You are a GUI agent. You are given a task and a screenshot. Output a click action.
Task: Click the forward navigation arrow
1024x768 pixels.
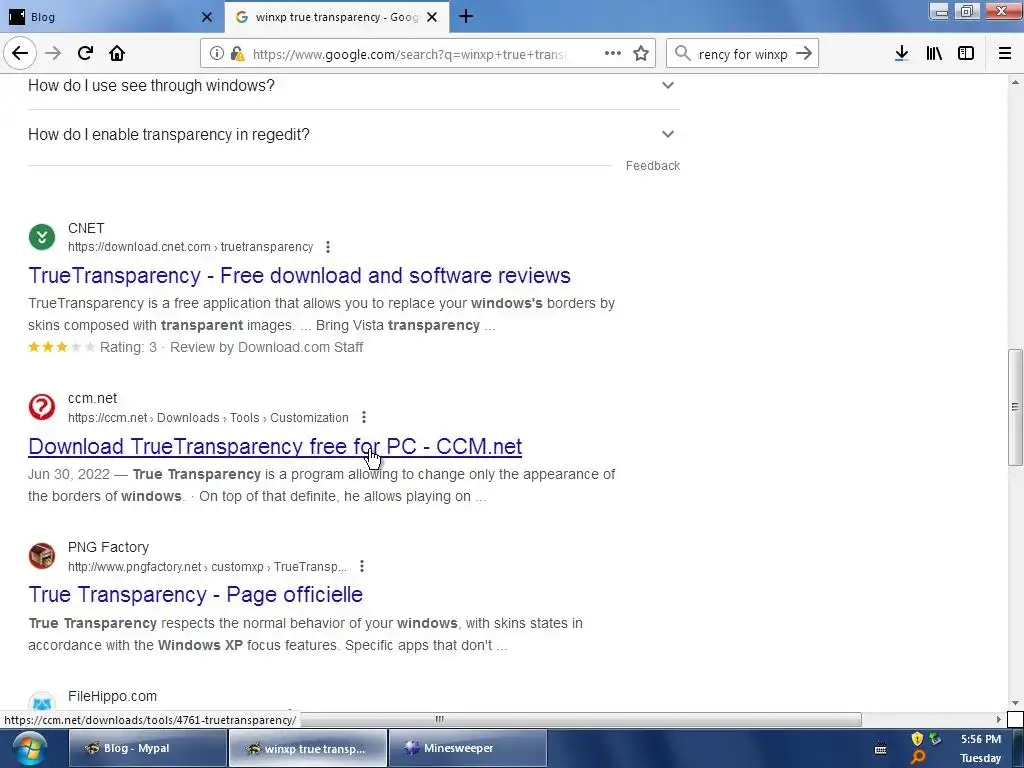click(53, 54)
